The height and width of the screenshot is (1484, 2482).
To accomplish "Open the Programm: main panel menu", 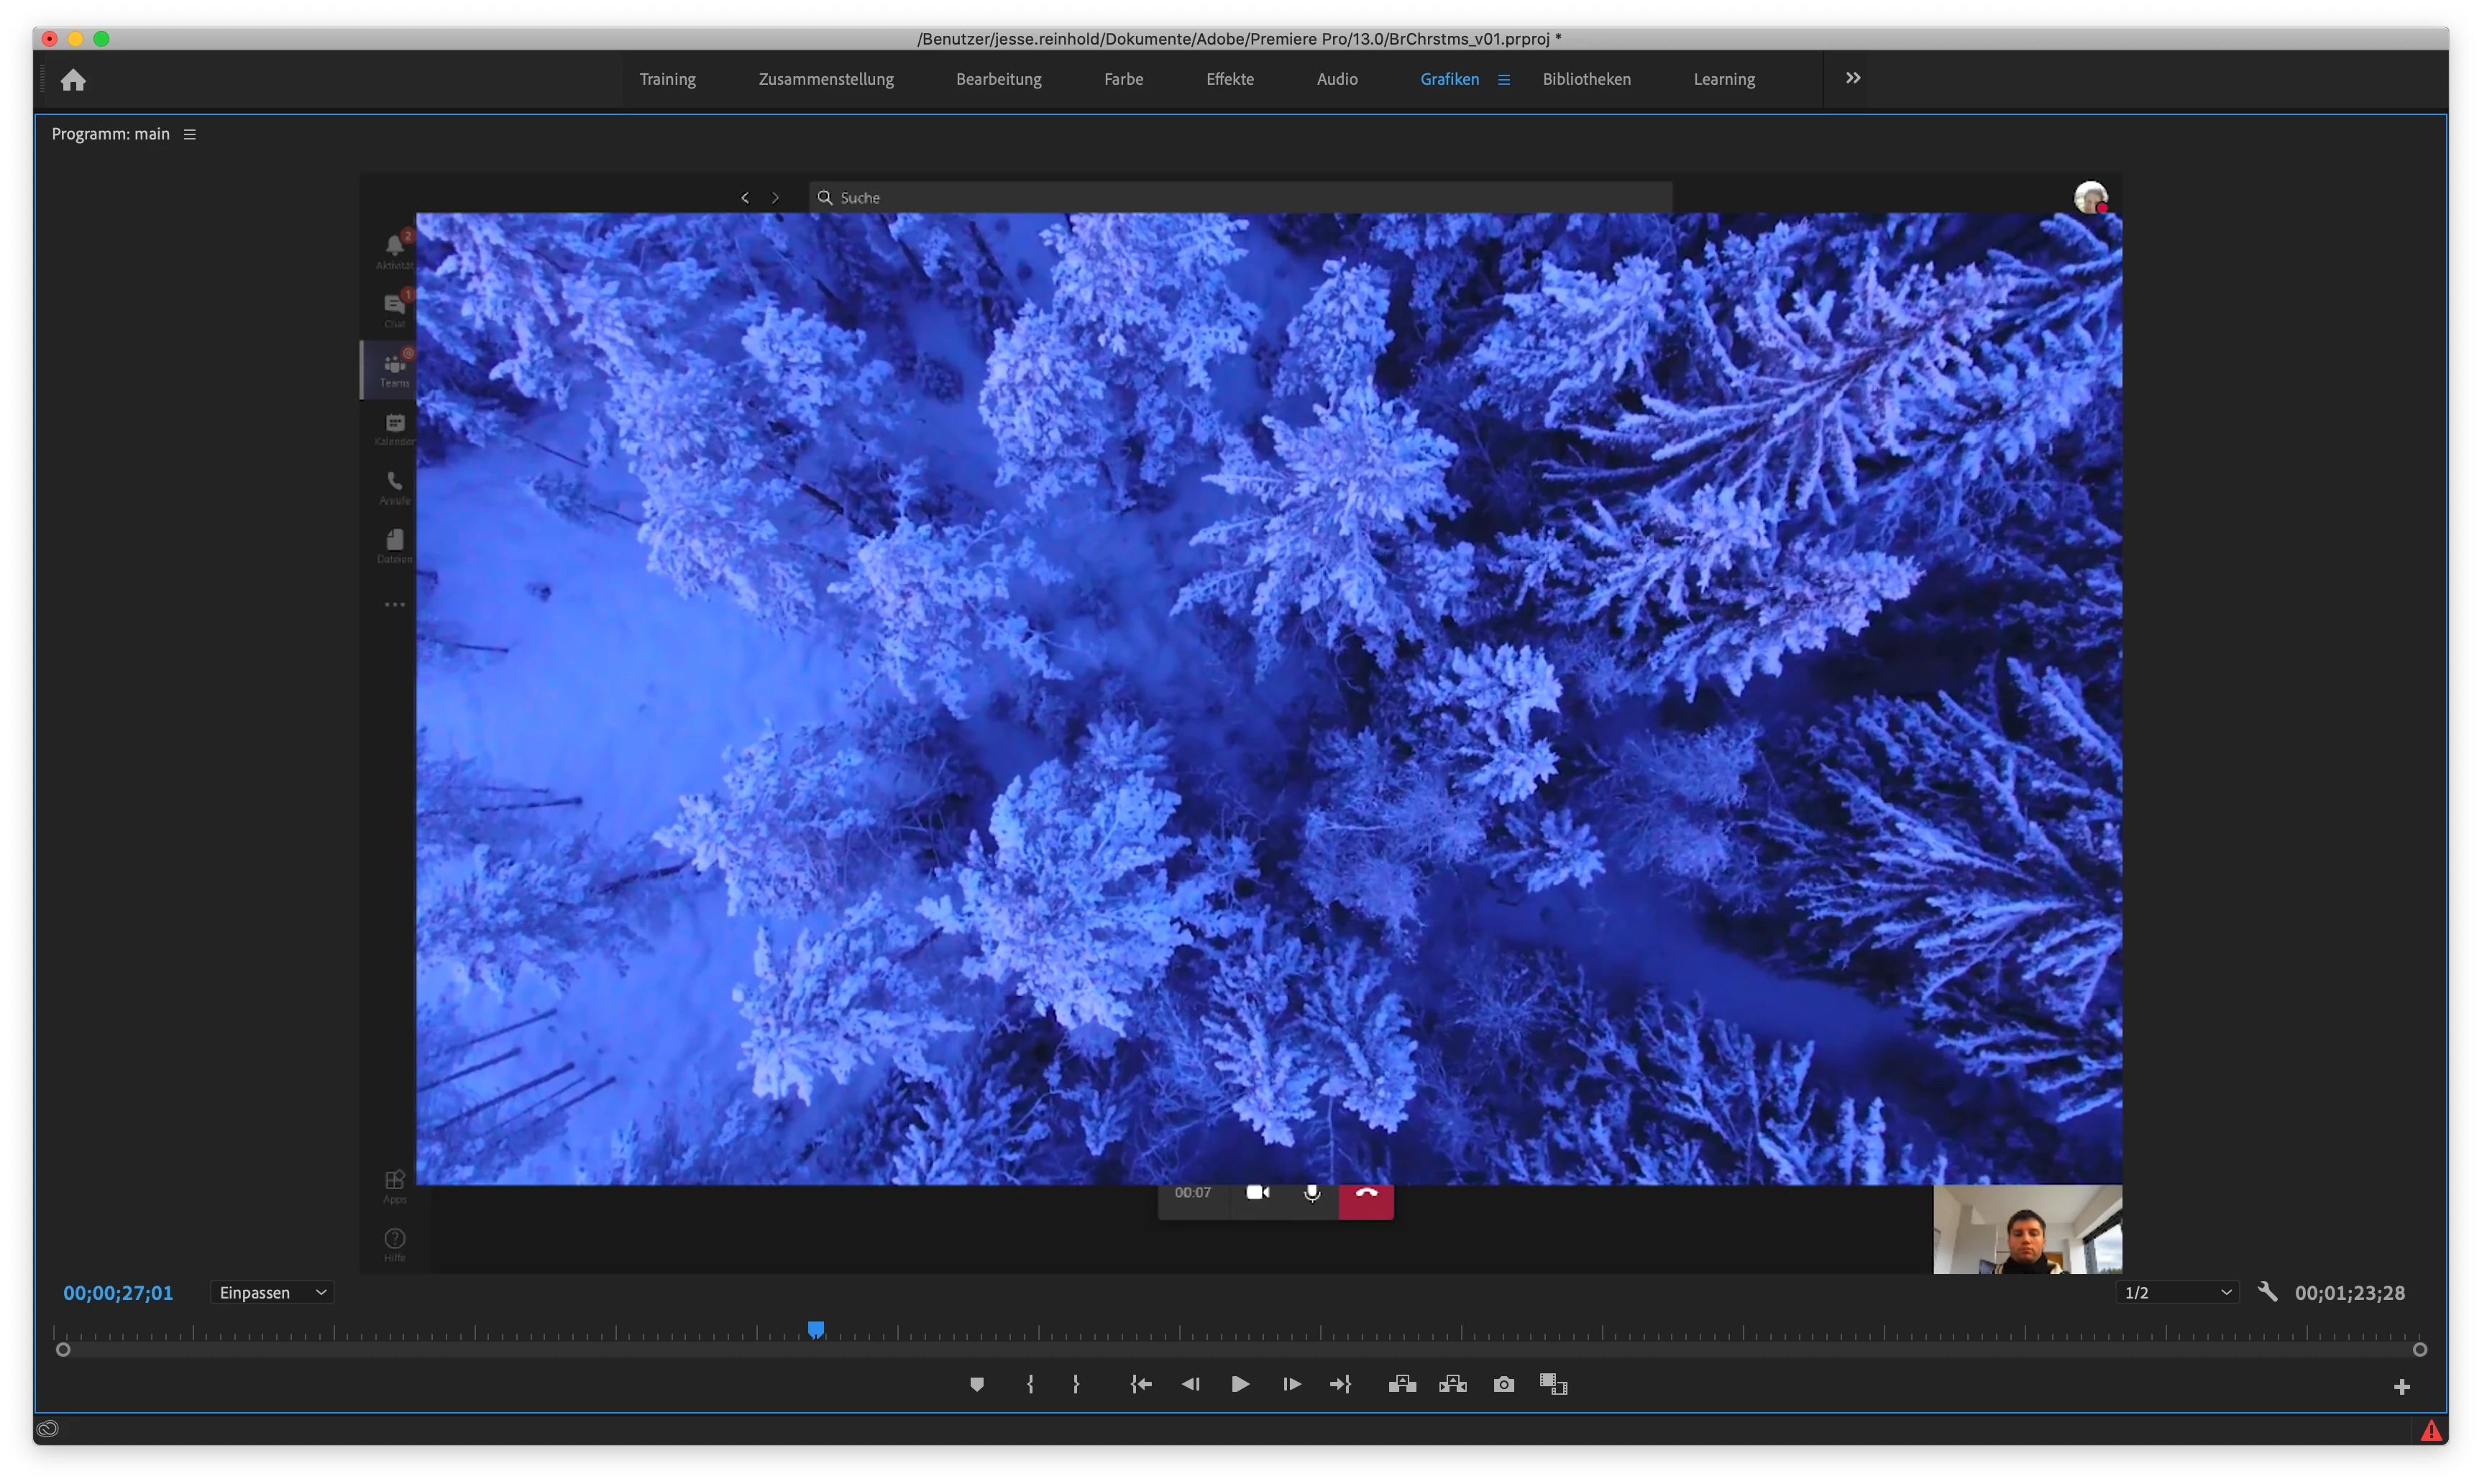I will pyautogui.click(x=190, y=134).
